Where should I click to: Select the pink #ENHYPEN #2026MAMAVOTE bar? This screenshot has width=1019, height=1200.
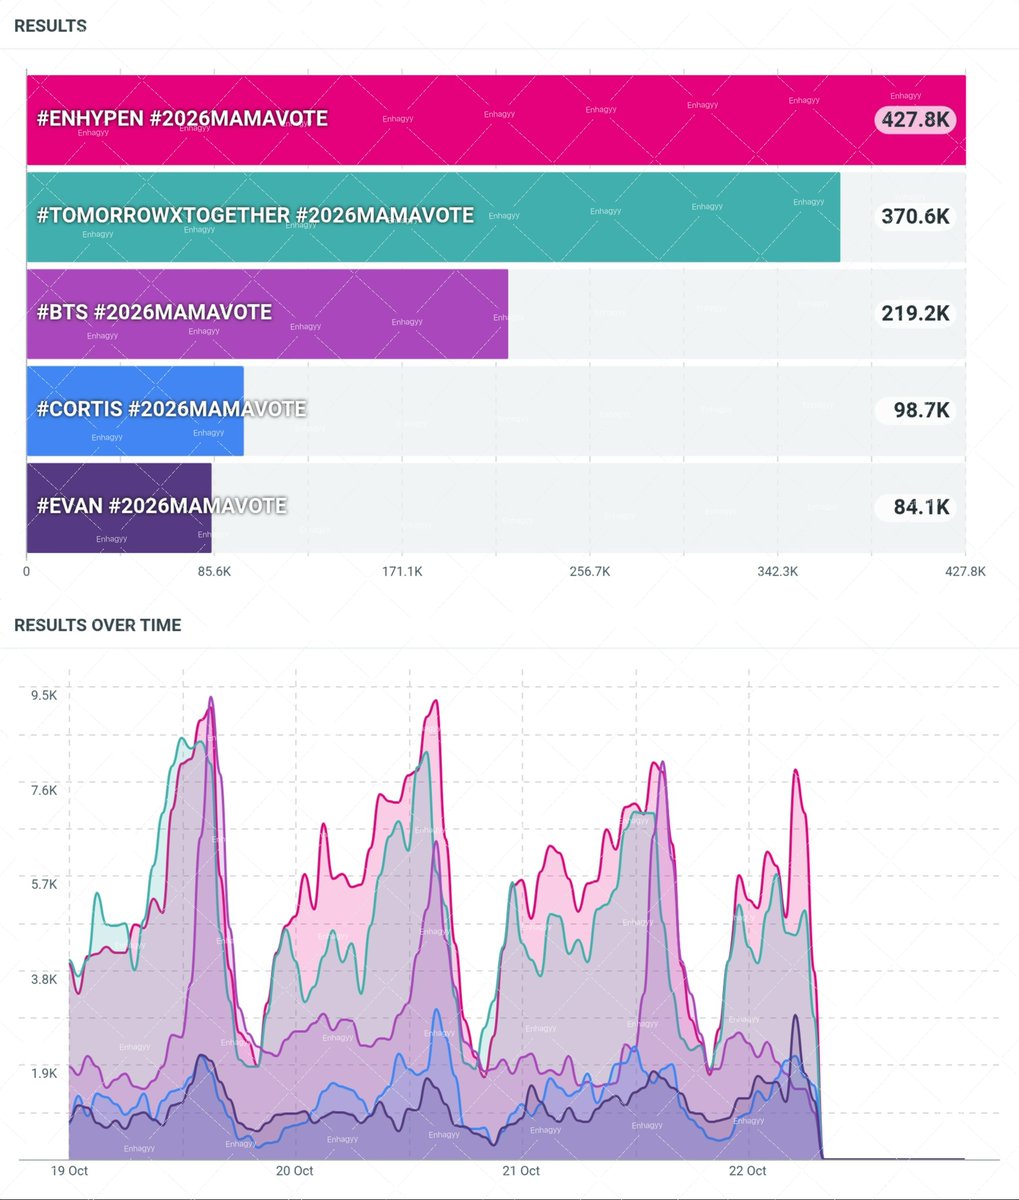(x=496, y=120)
